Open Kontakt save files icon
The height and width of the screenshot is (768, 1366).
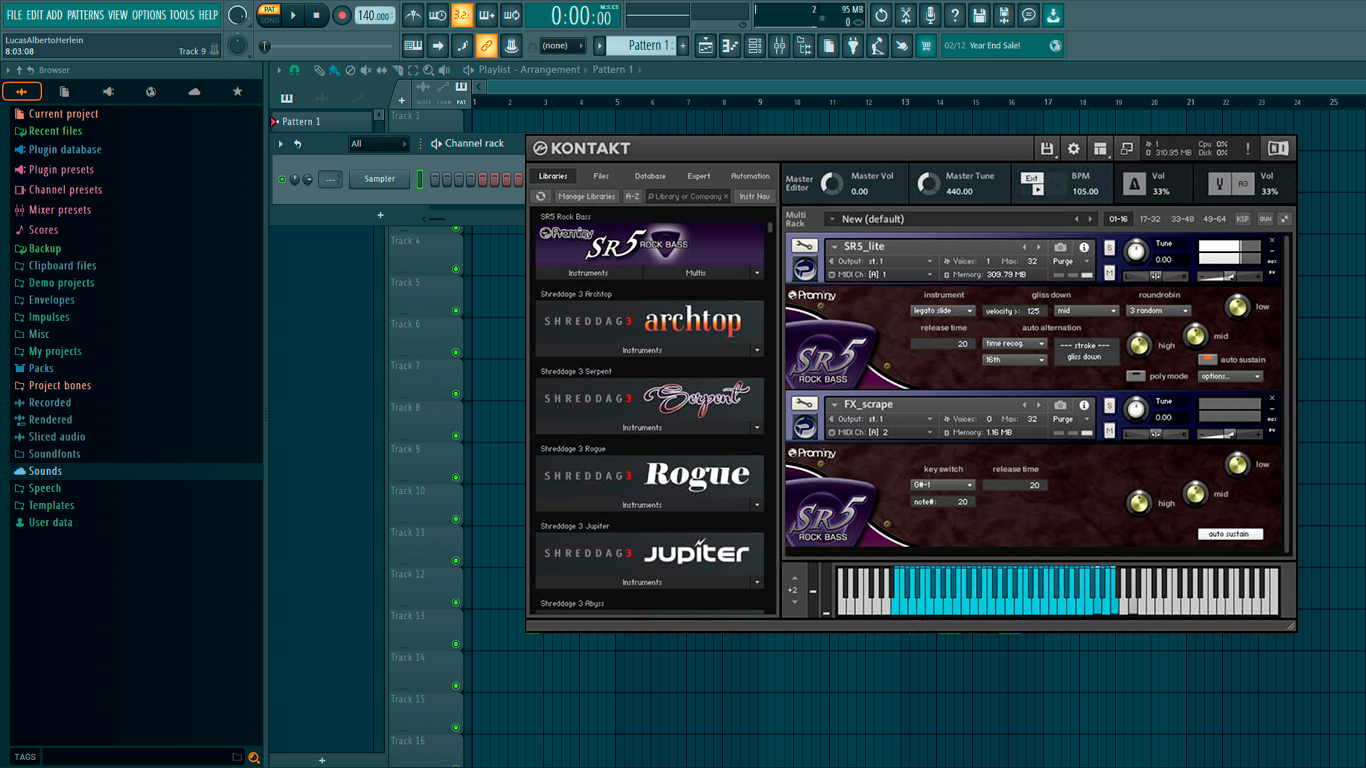1047,149
